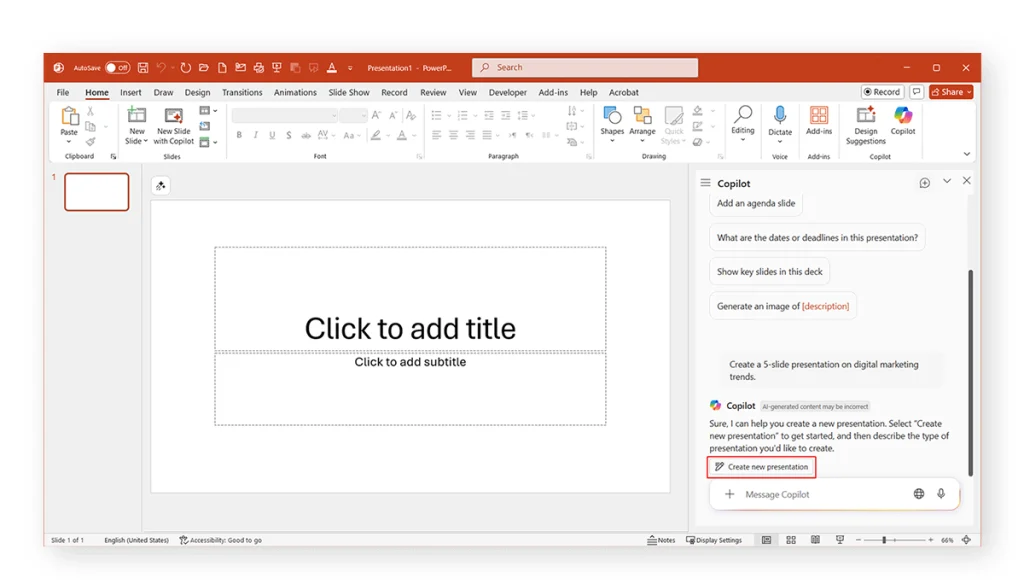Click the Save icon in title bar
The image size is (1024, 584).
point(143,68)
